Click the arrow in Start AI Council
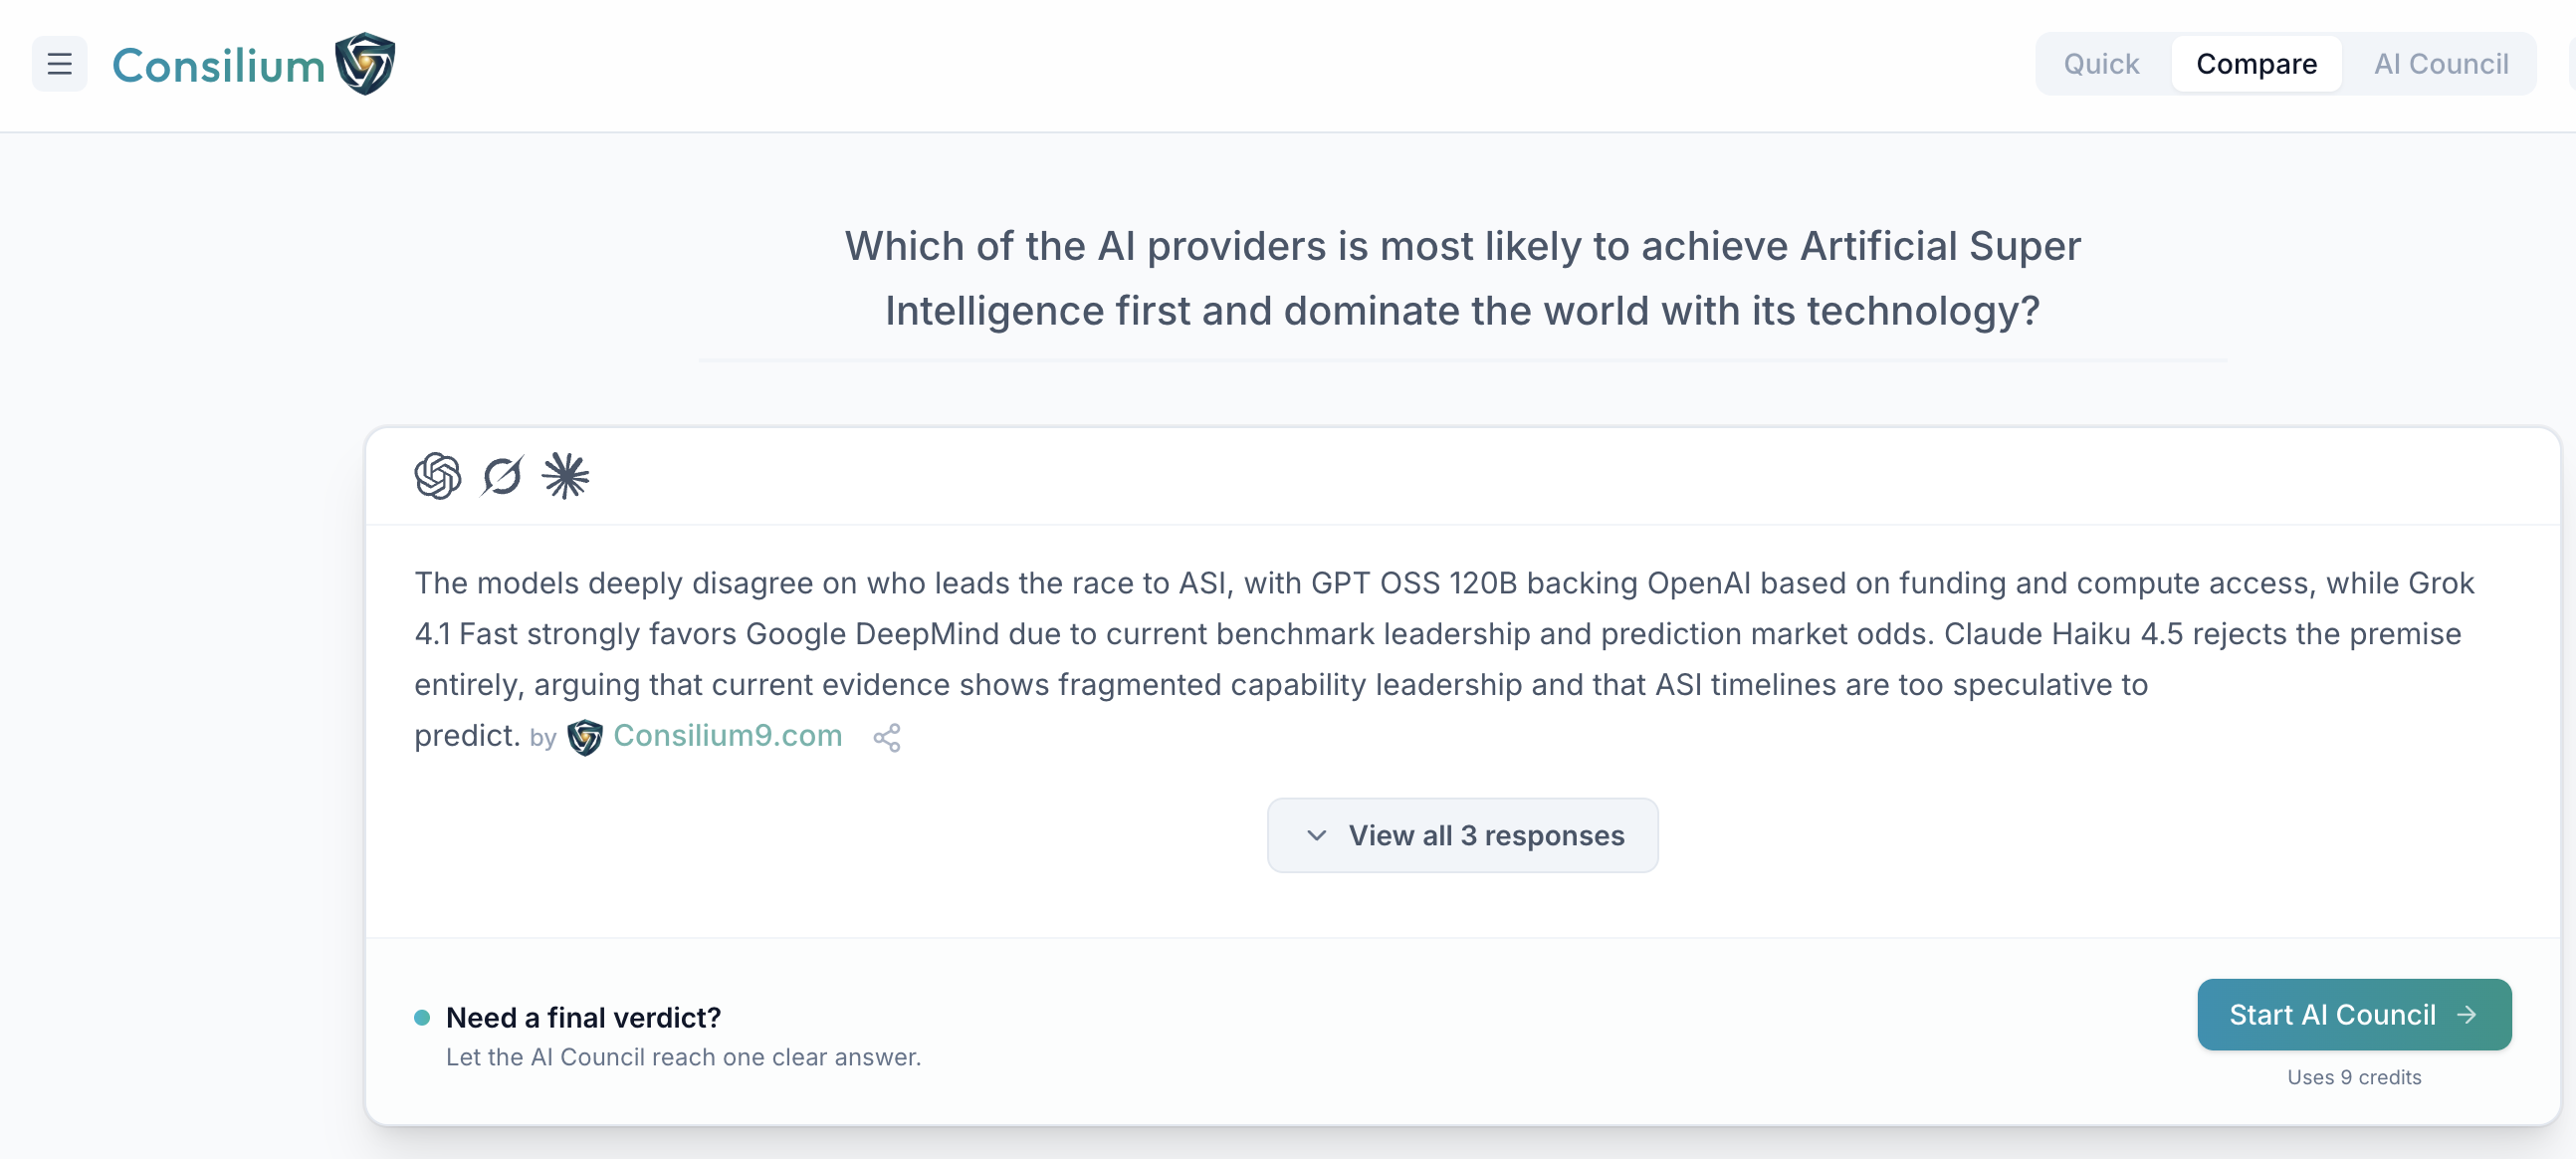The width and height of the screenshot is (2576, 1159). 2467,1014
